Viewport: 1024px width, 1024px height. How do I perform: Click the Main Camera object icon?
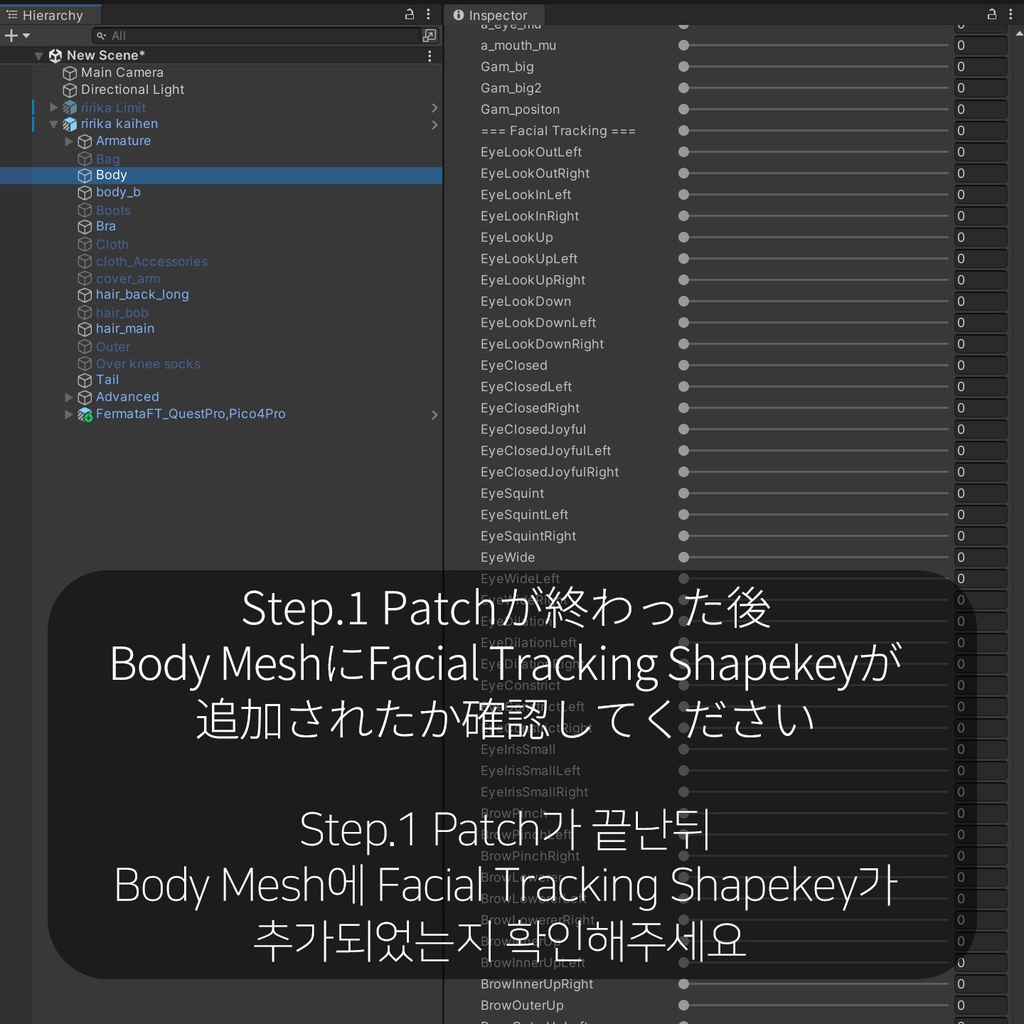coord(69,72)
